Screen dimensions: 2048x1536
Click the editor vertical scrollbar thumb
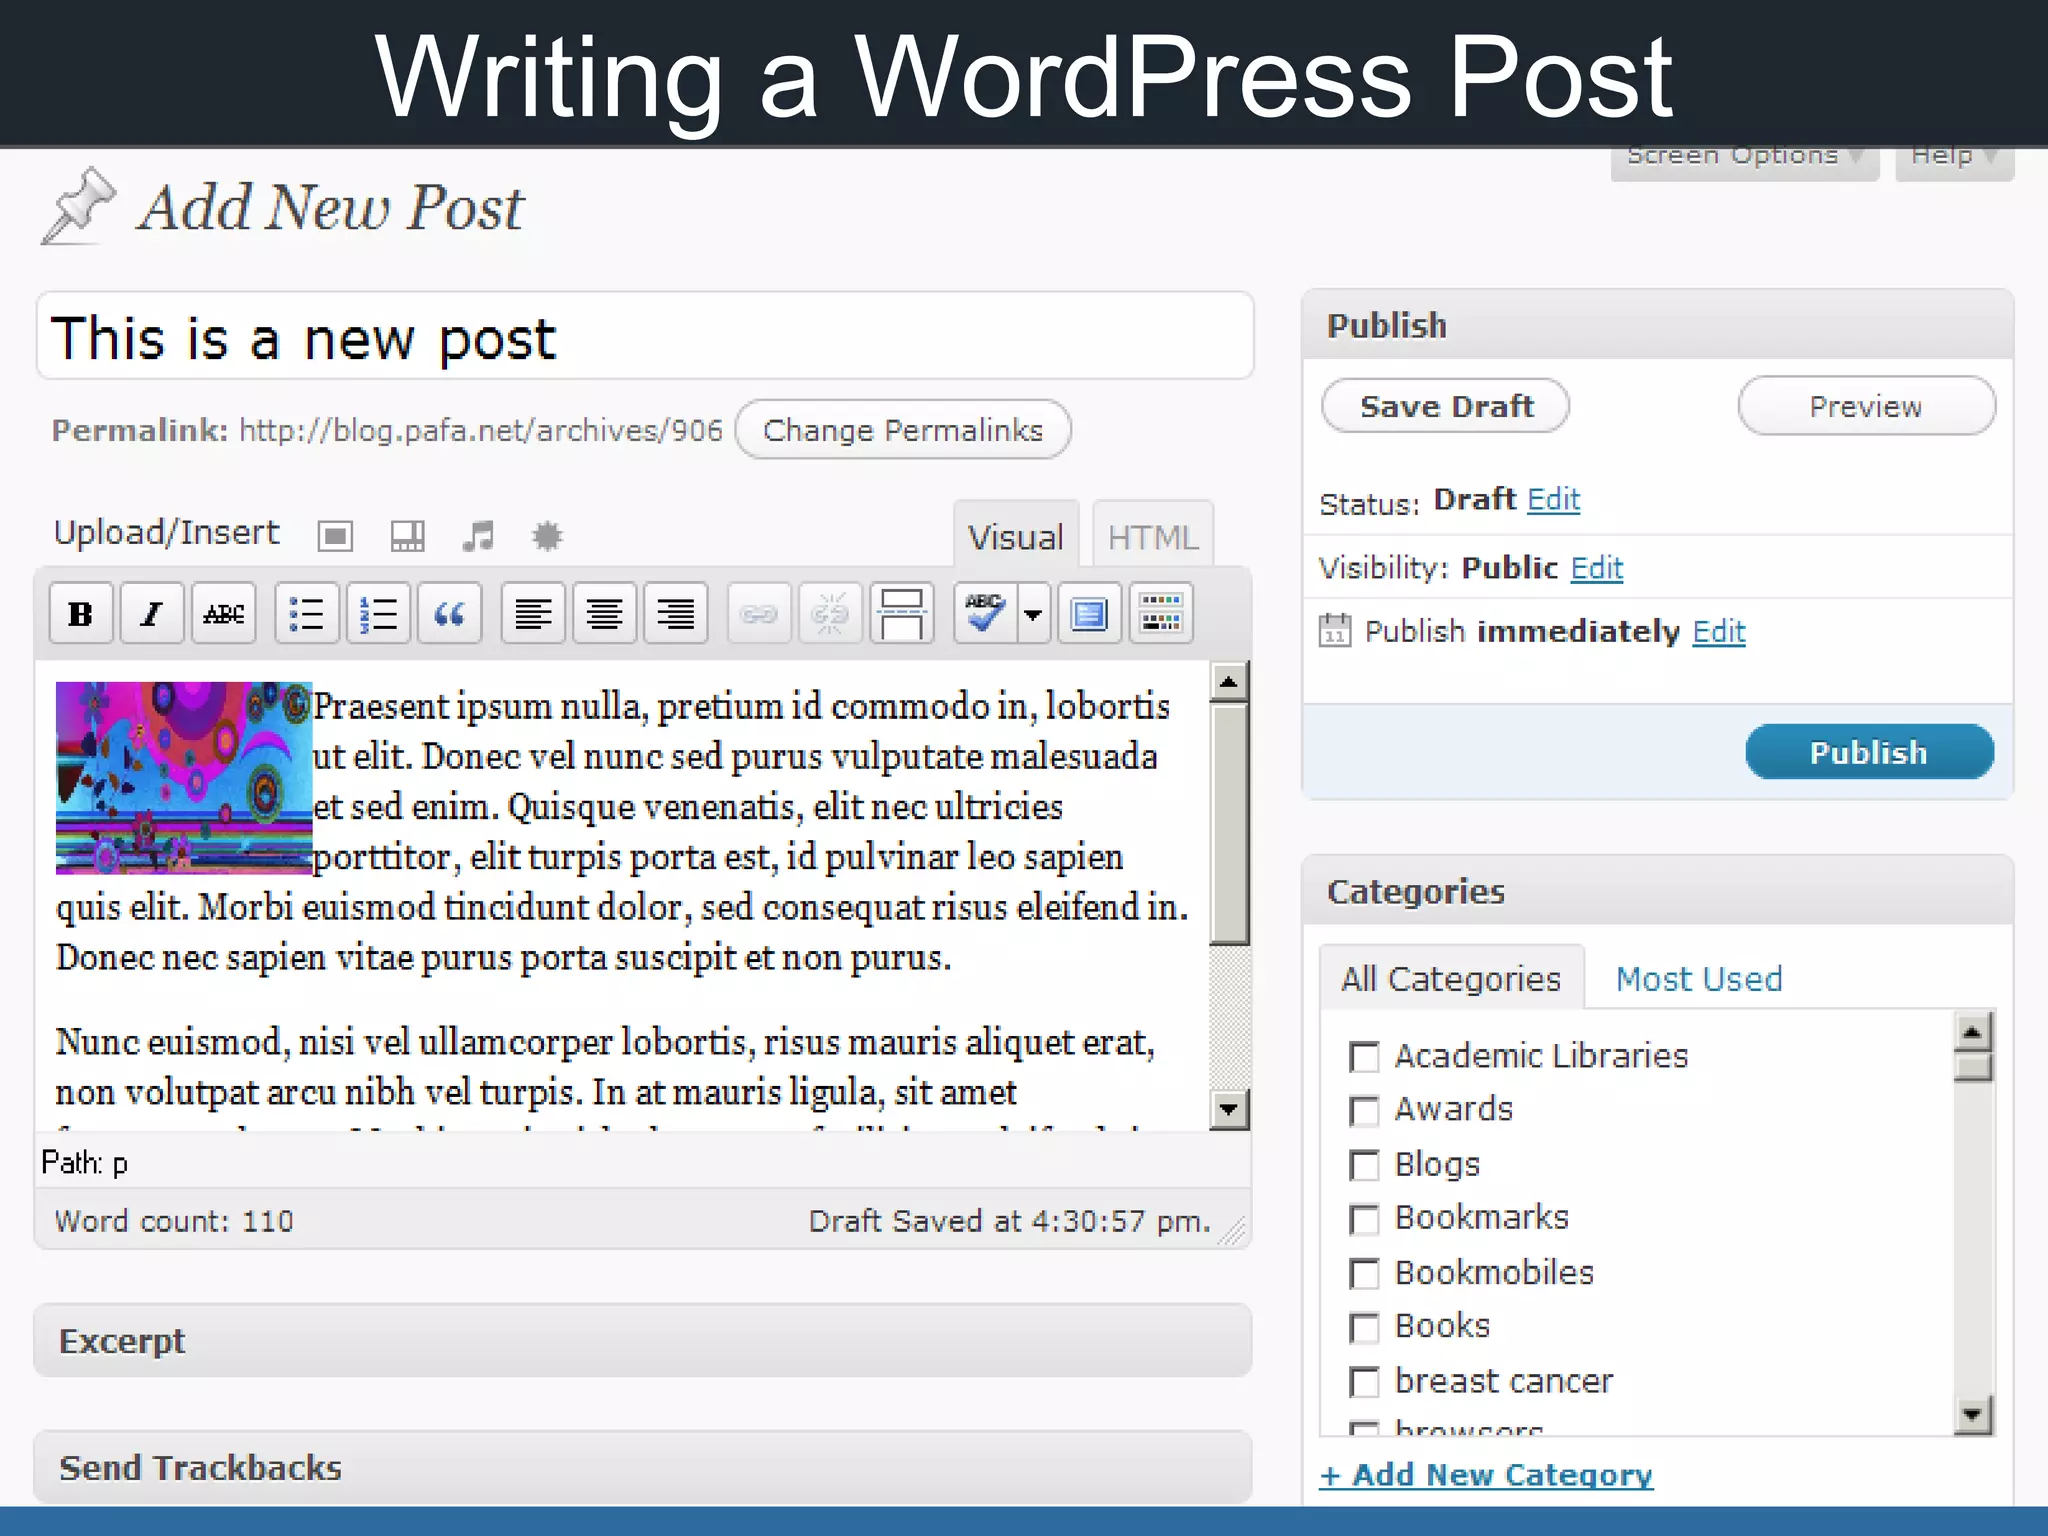(x=1229, y=824)
